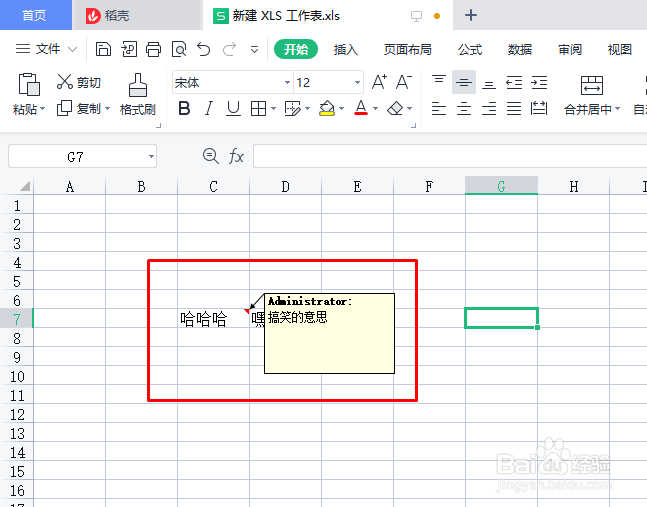Screen dimensions: 647x507
Task: Click the Undo arrow
Action: (204, 49)
